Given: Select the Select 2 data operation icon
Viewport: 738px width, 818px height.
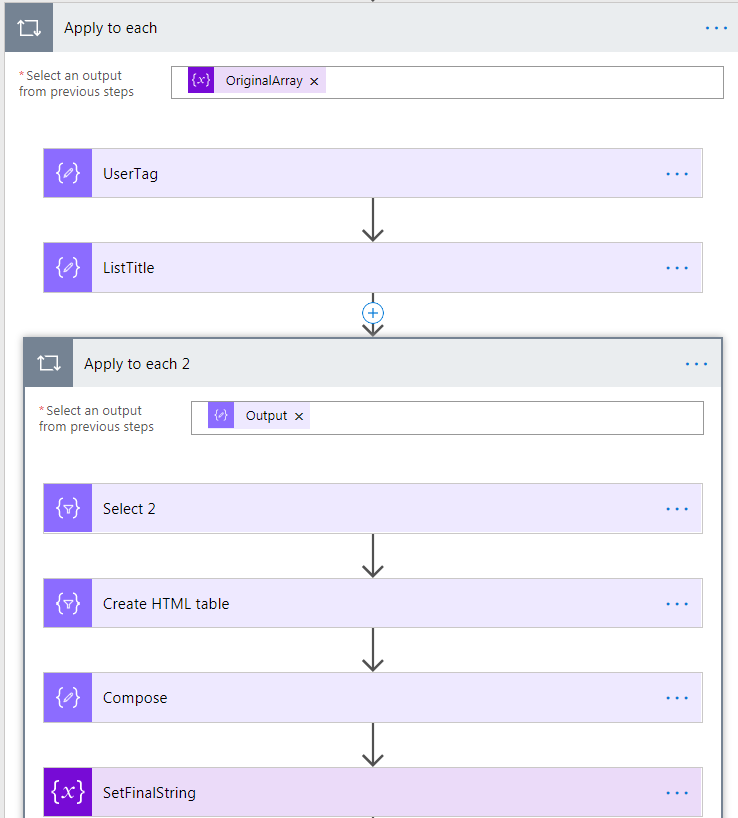Looking at the screenshot, I should pos(67,508).
